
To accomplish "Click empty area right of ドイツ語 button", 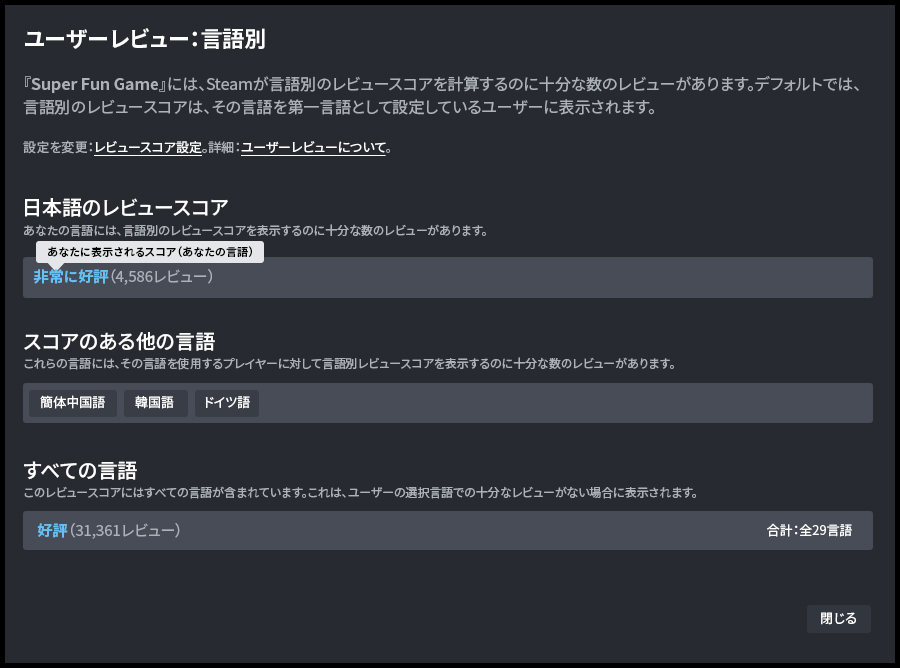I will pos(560,403).
